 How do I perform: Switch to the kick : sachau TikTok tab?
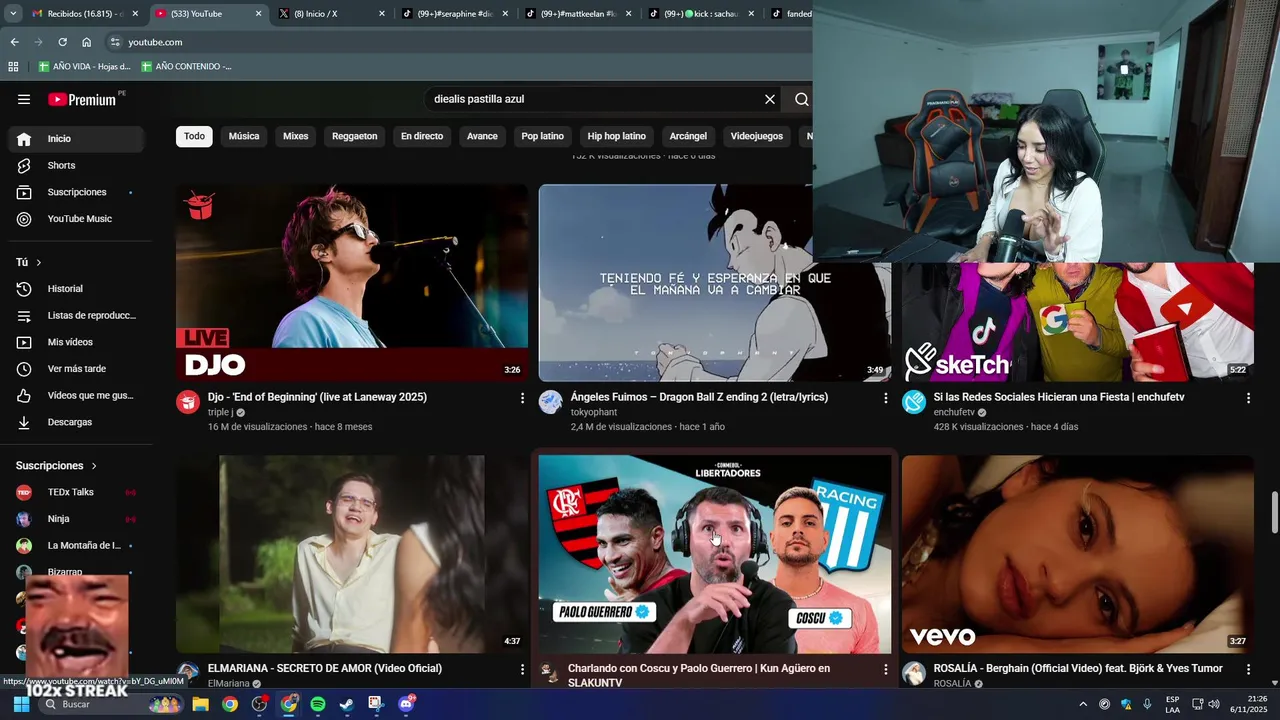point(702,14)
